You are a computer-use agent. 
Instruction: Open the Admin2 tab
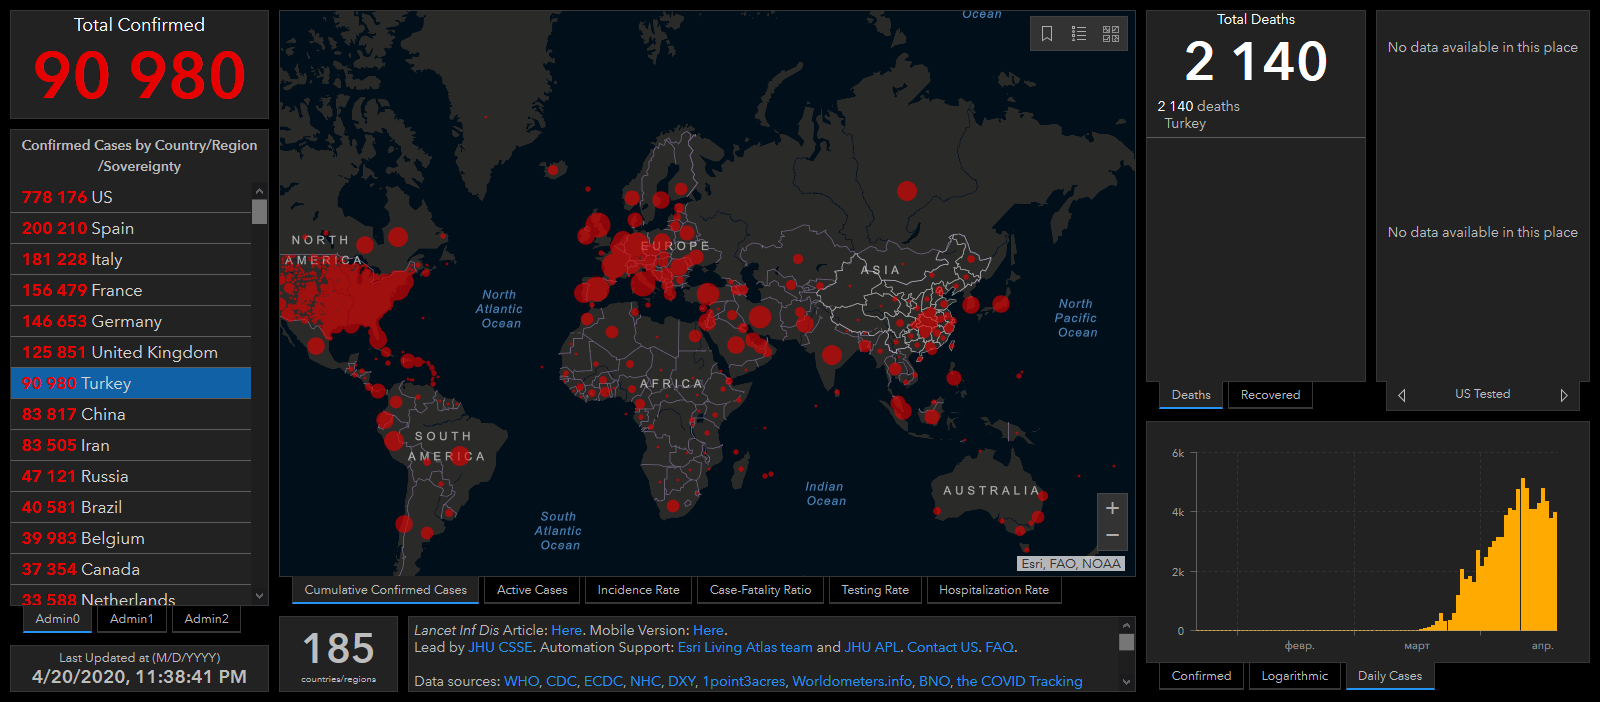pos(206,619)
